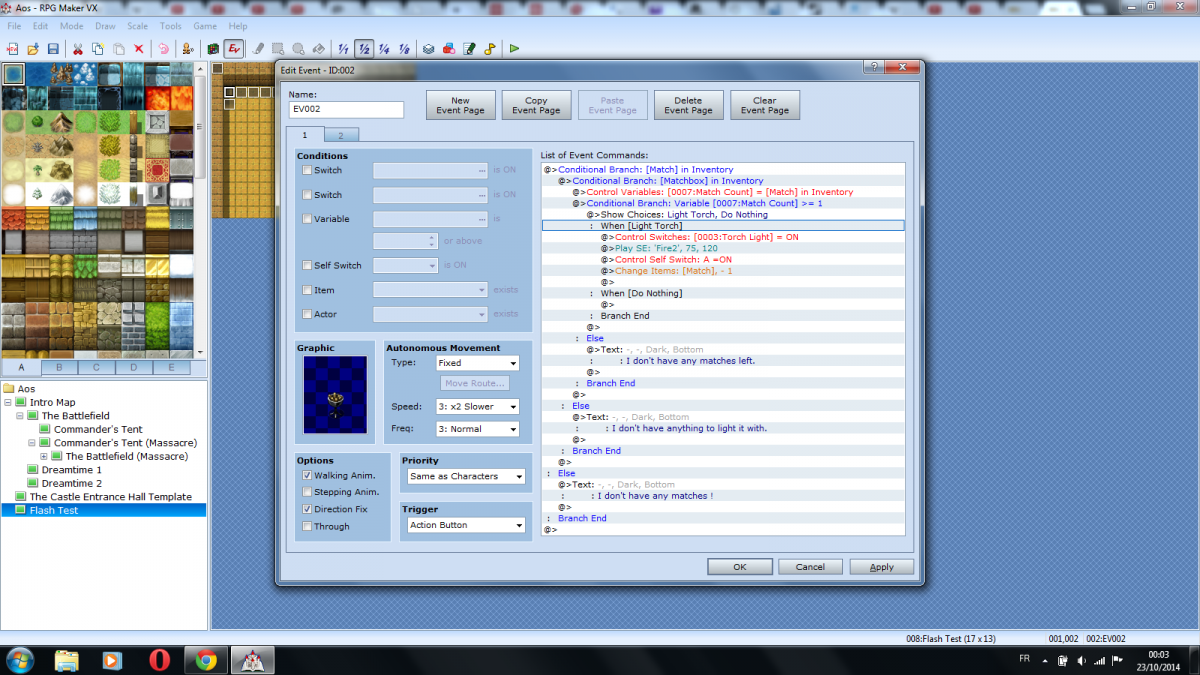The width and height of the screenshot is (1200, 675).
Task: Open Windows Explorer from the taskbar
Action: tap(67, 660)
